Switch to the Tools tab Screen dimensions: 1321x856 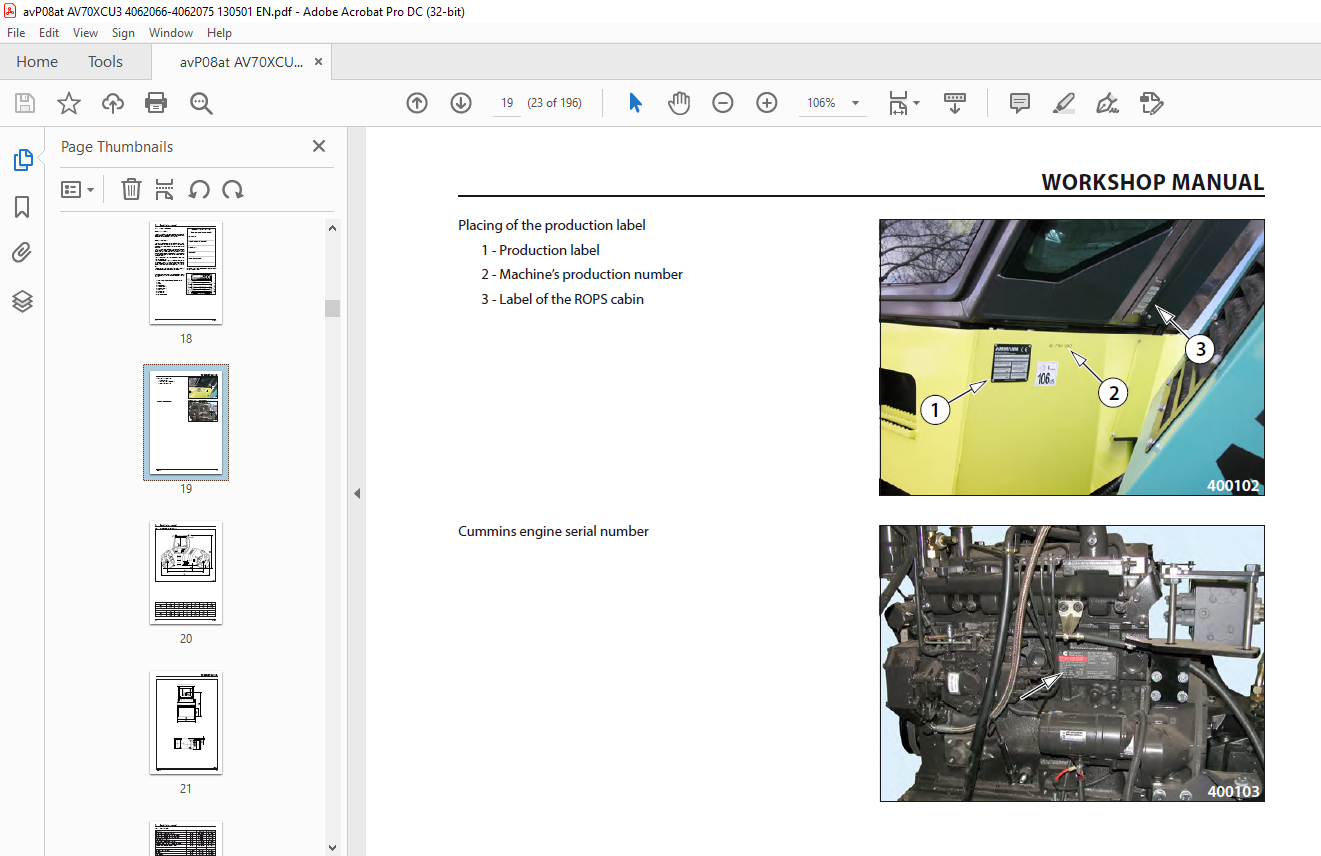click(x=105, y=61)
